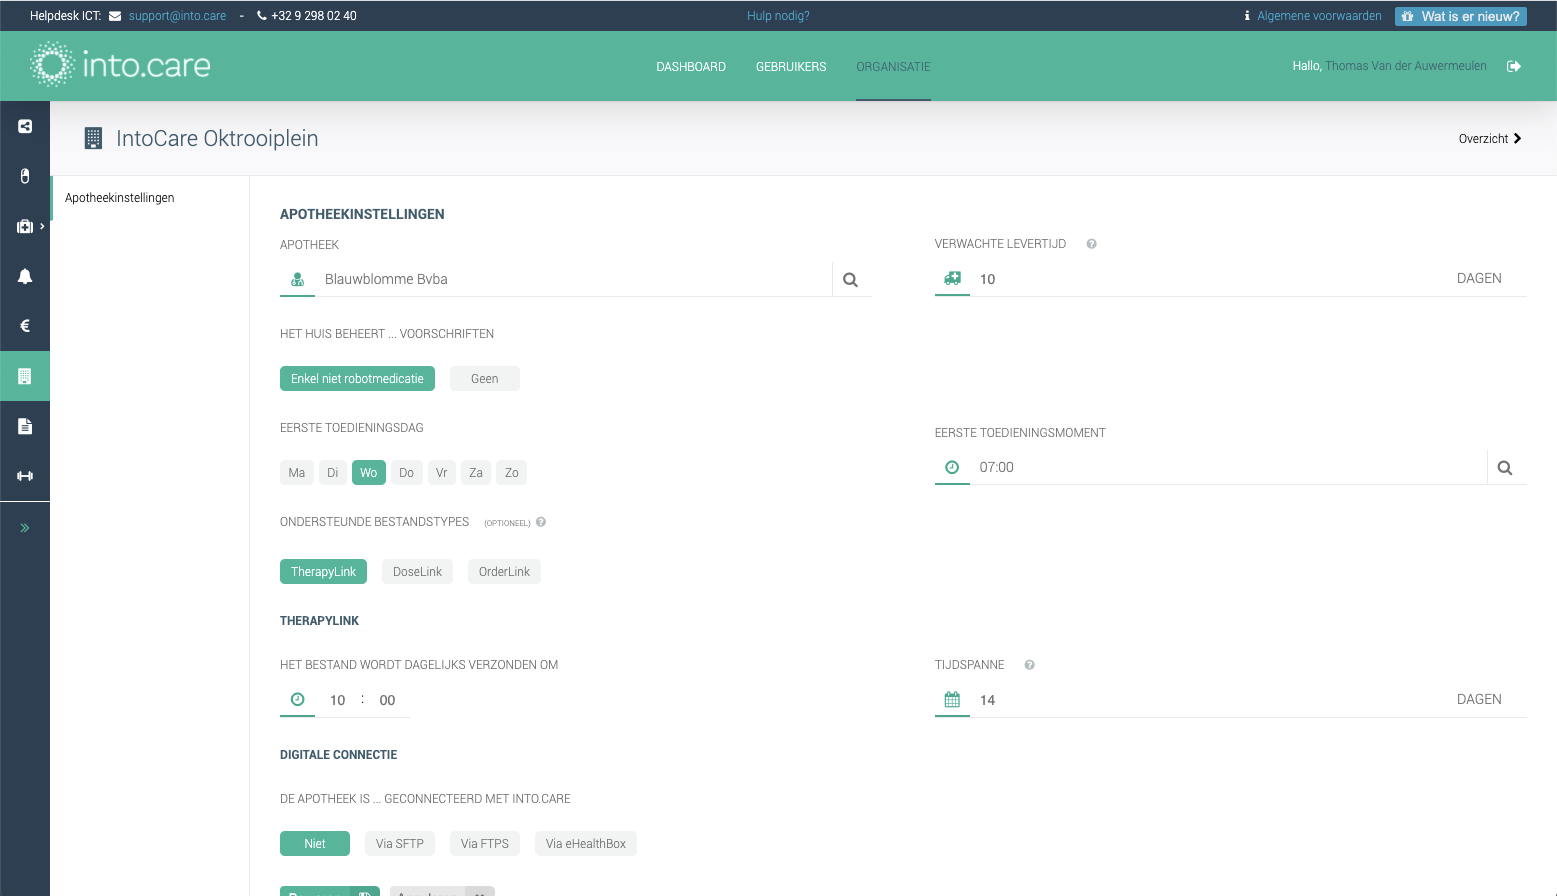Edit the Tijdspanne days field 14
Image resolution: width=1557 pixels, height=896 pixels.
tap(1210, 700)
